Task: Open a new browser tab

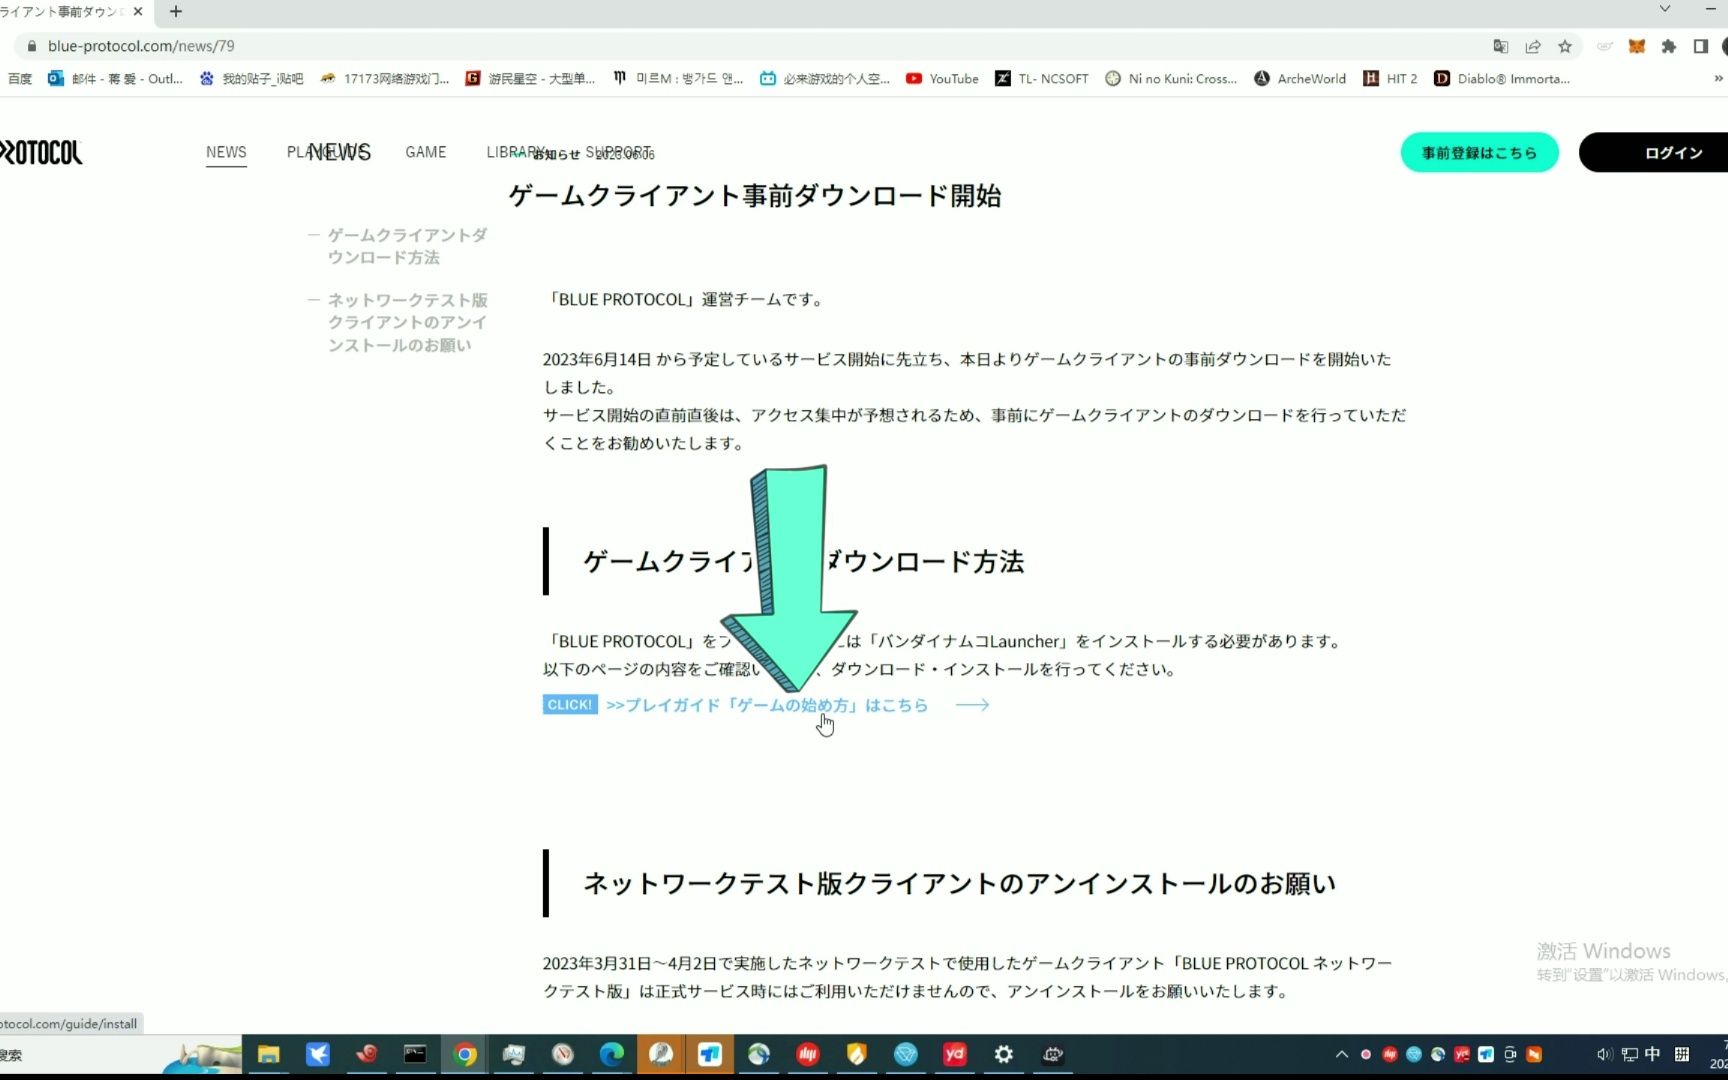Action: click(x=176, y=11)
